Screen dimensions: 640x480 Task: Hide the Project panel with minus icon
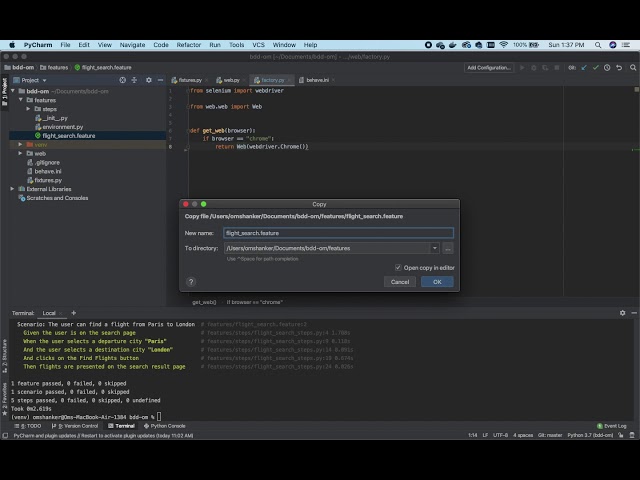160,80
